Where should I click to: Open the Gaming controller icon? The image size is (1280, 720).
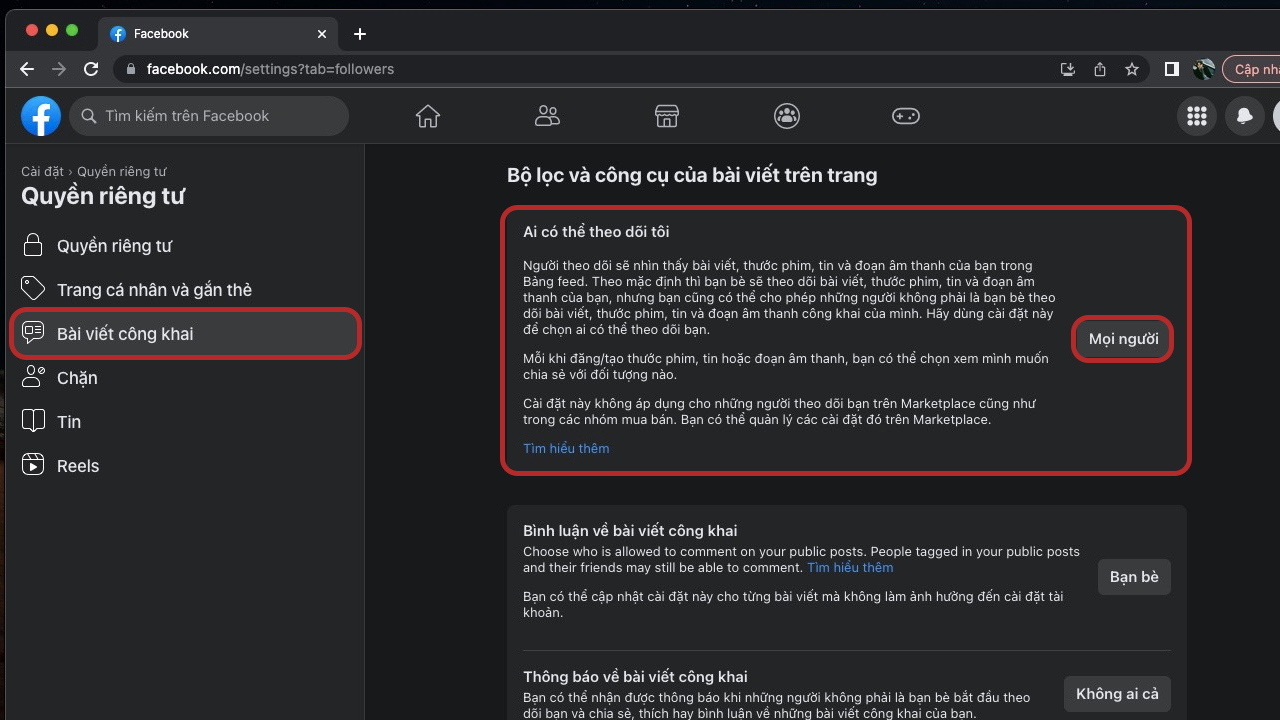906,116
